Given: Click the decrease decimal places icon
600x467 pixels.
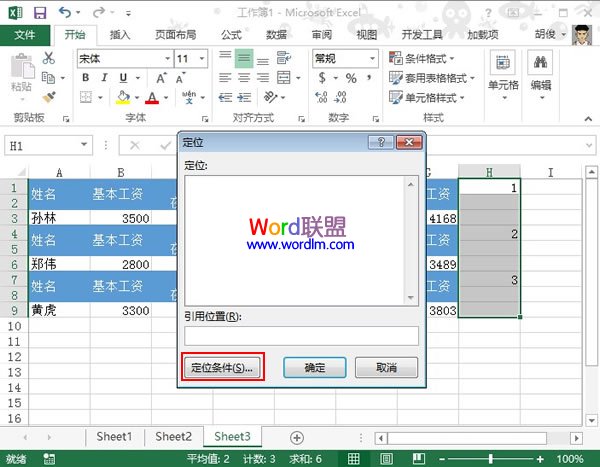Looking at the screenshot, I should pos(340,97).
